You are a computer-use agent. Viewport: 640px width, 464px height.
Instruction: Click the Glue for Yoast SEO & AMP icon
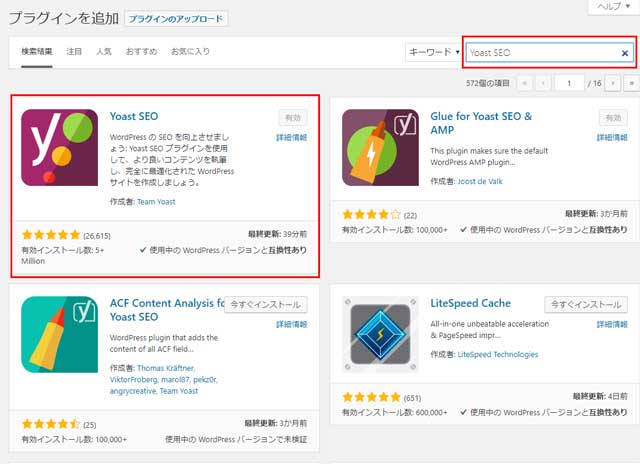pyautogui.click(x=380, y=147)
